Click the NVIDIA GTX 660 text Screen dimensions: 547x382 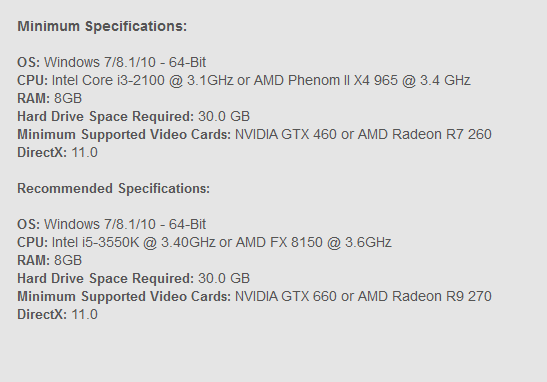point(286,296)
